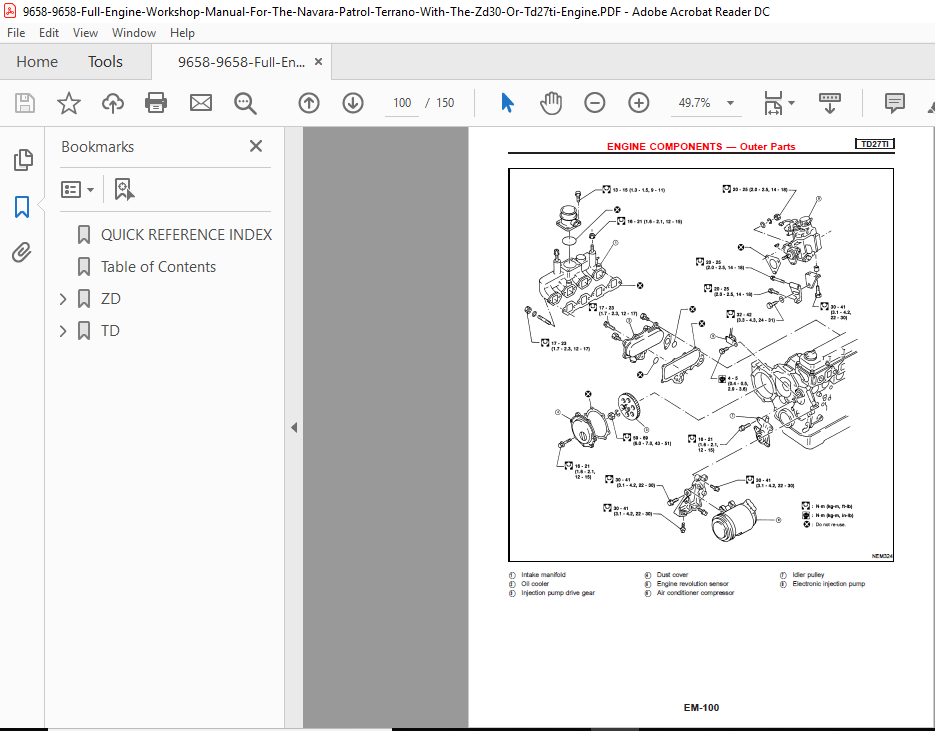Activate the Hand pan tool
This screenshot has width=935, height=731.
(551, 103)
